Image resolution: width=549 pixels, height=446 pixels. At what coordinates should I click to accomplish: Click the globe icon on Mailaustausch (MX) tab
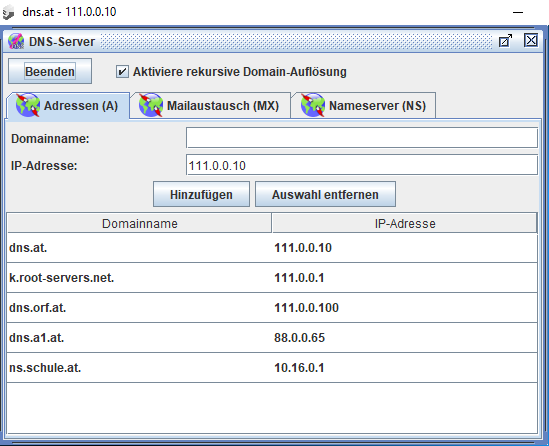tap(151, 105)
